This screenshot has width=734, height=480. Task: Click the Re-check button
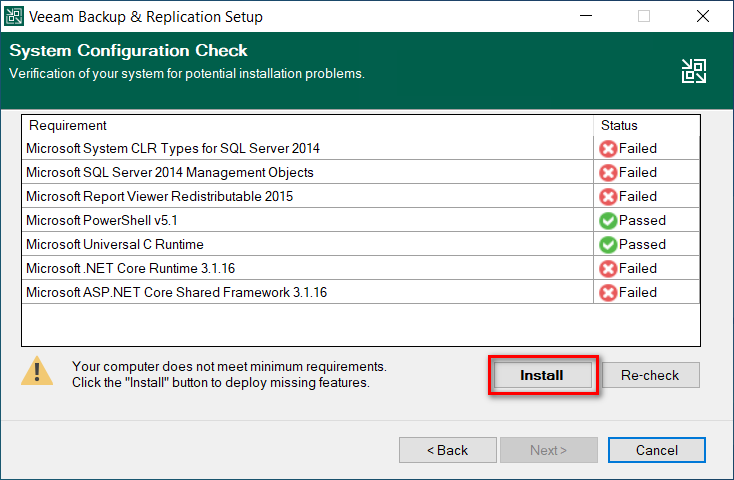pos(651,375)
